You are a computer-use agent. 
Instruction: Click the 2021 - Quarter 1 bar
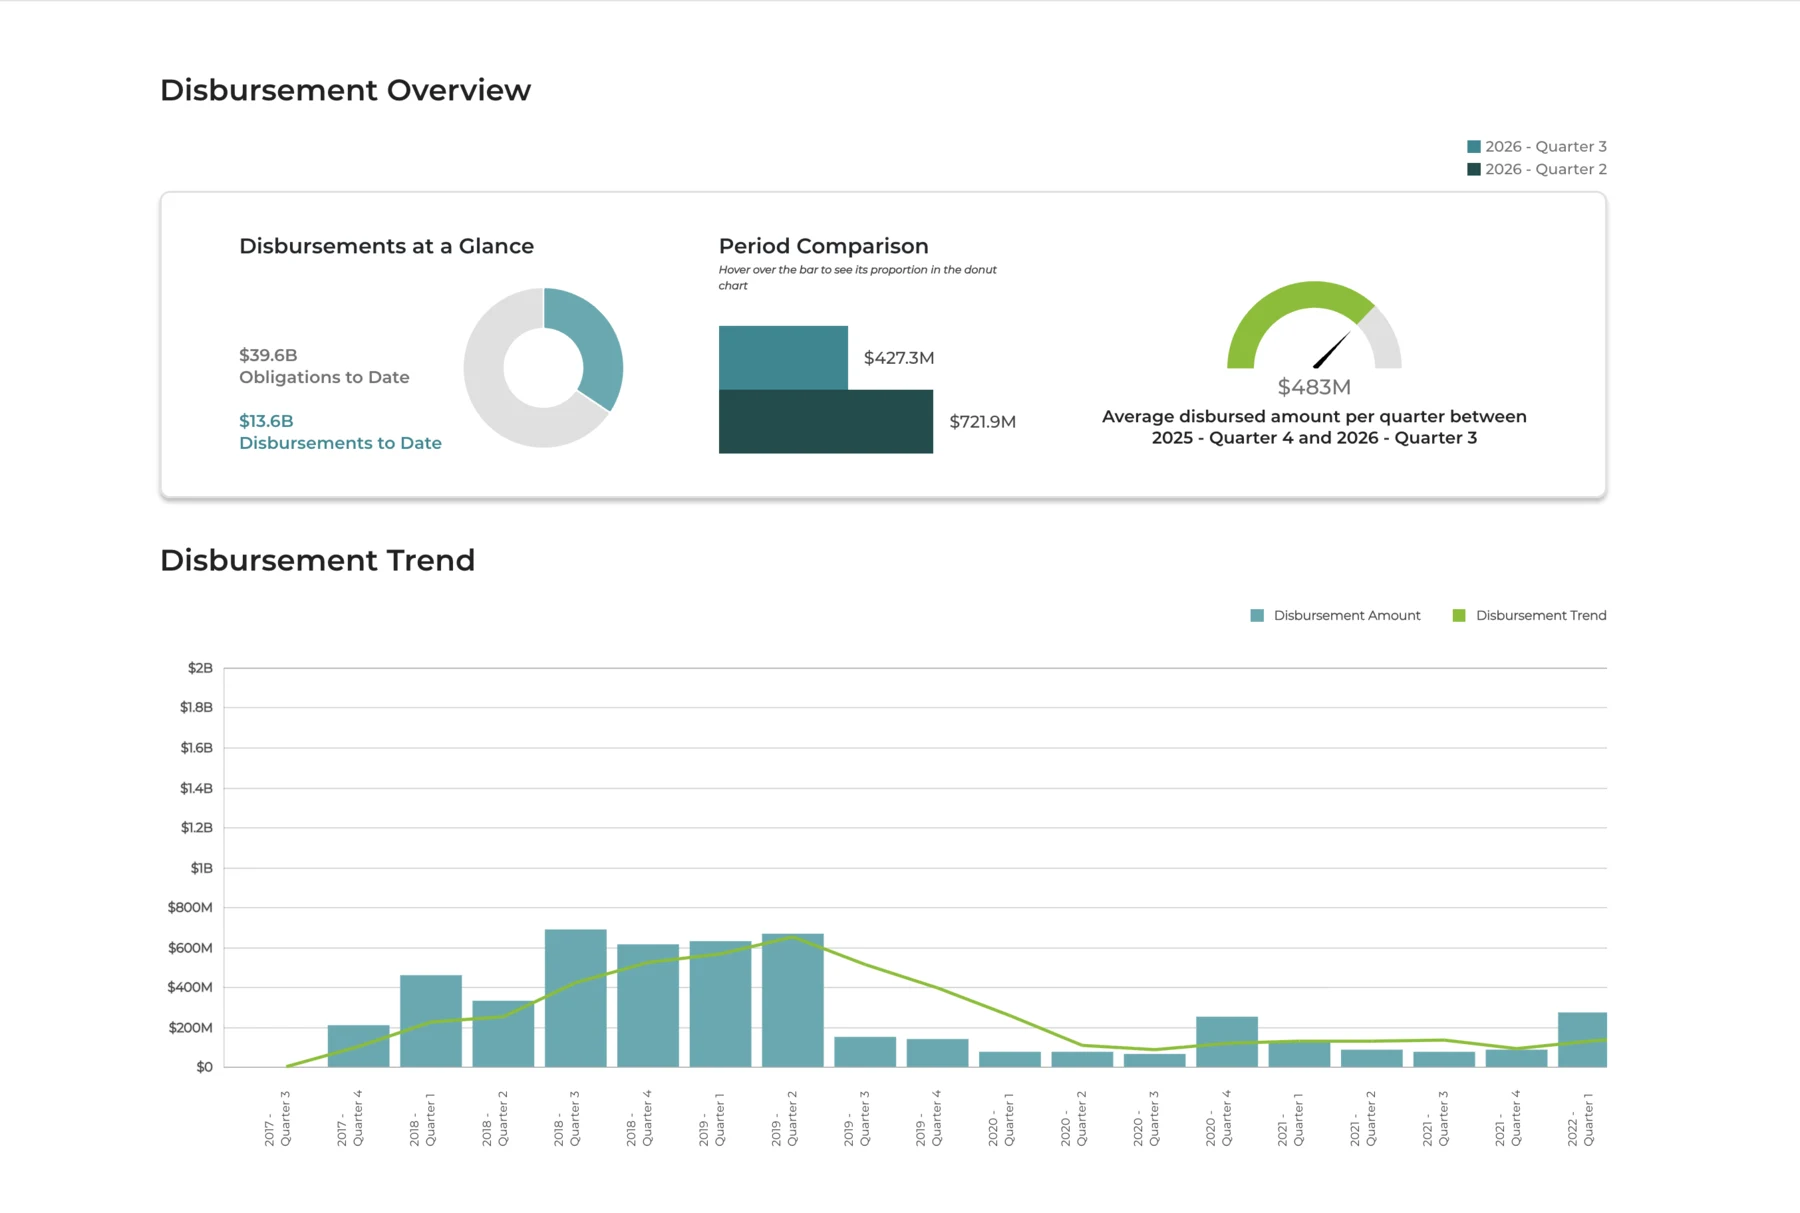pos(1299,1054)
